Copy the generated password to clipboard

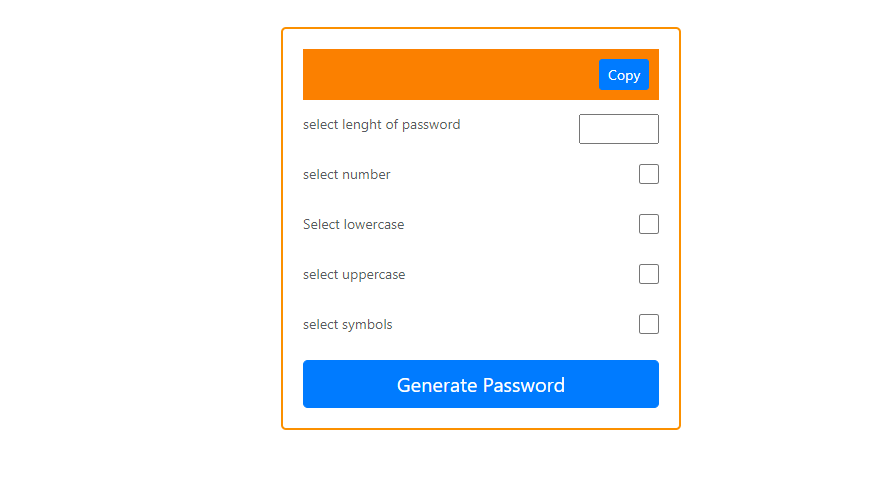click(623, 75)
